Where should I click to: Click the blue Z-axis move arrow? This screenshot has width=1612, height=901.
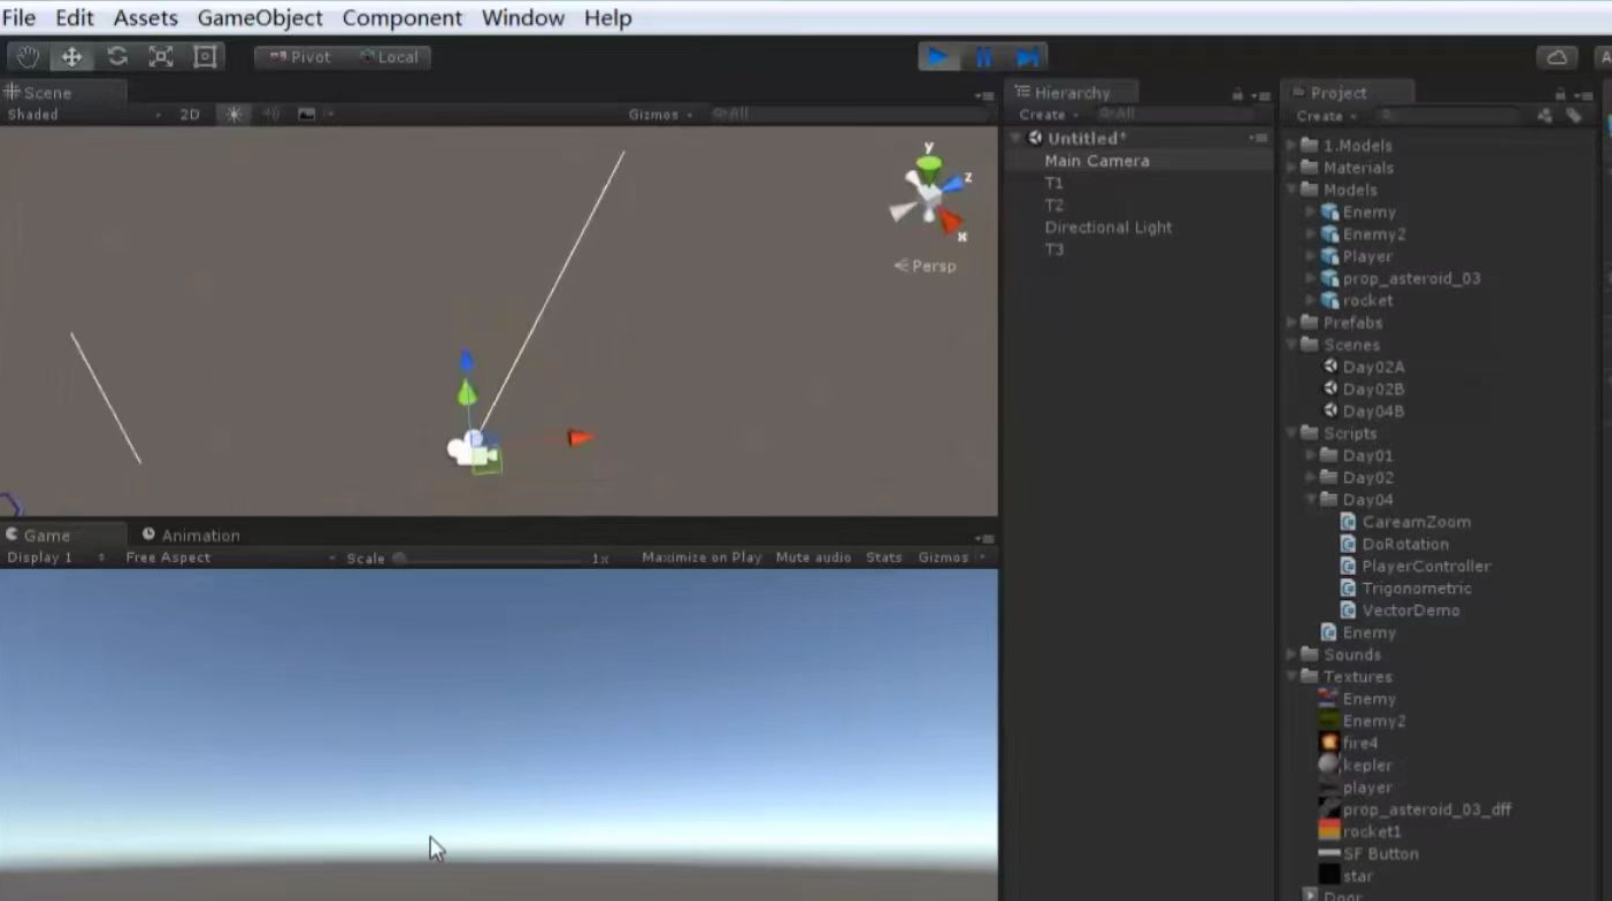point(466,360)
